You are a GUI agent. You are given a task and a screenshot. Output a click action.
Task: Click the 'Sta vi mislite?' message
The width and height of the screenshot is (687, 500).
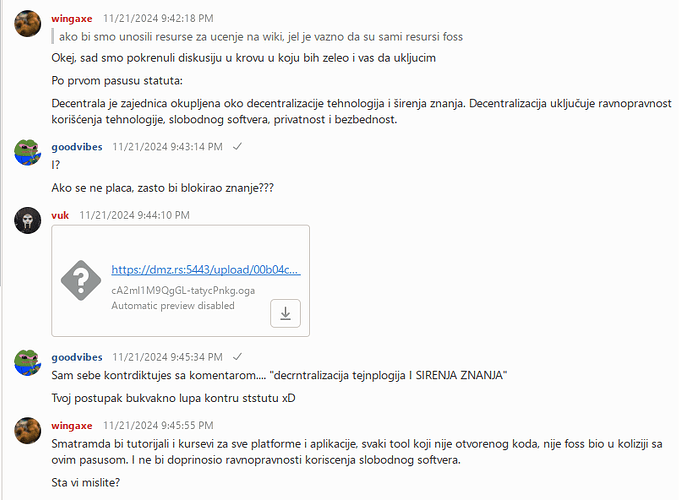tap(85, 482)
